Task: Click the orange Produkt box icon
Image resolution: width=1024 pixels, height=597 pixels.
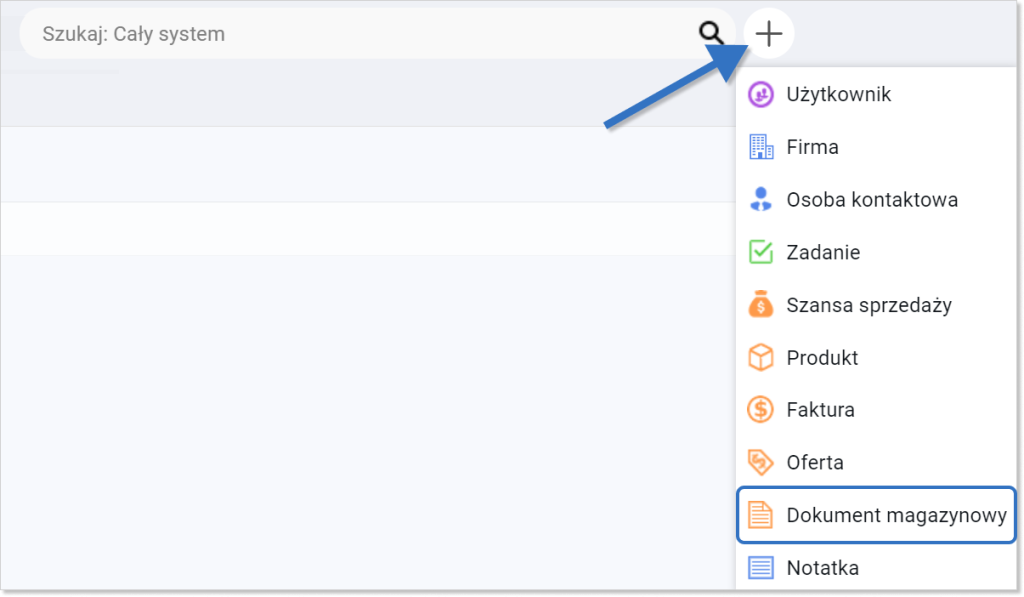Action: [761, 357]
